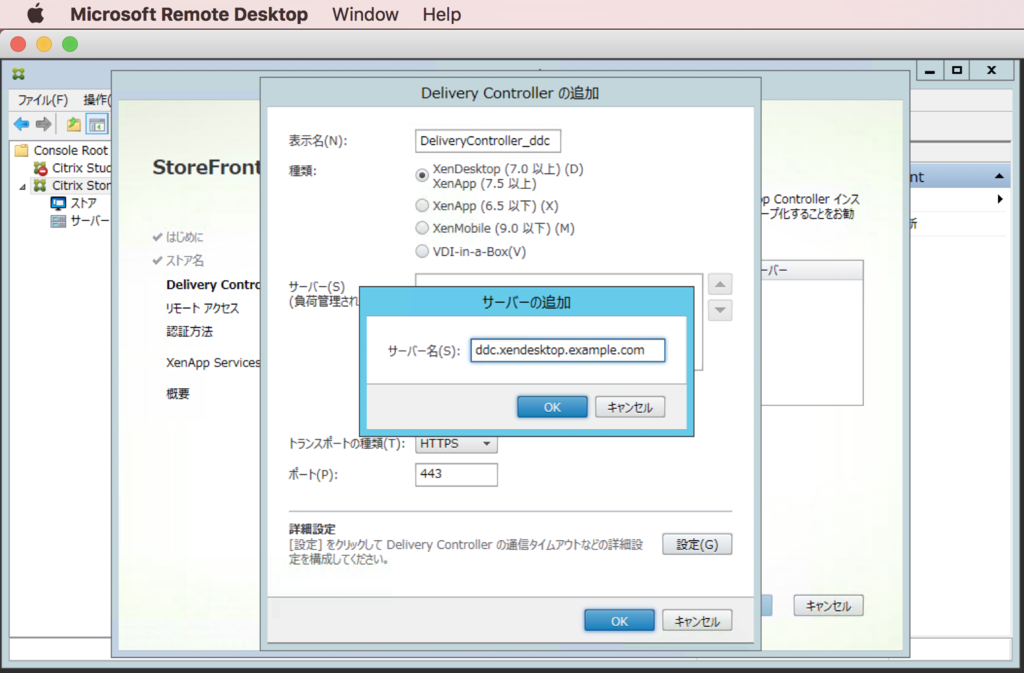Open the 操作 menu in MMC
The image size is (1024, 673).
[97, 100]
